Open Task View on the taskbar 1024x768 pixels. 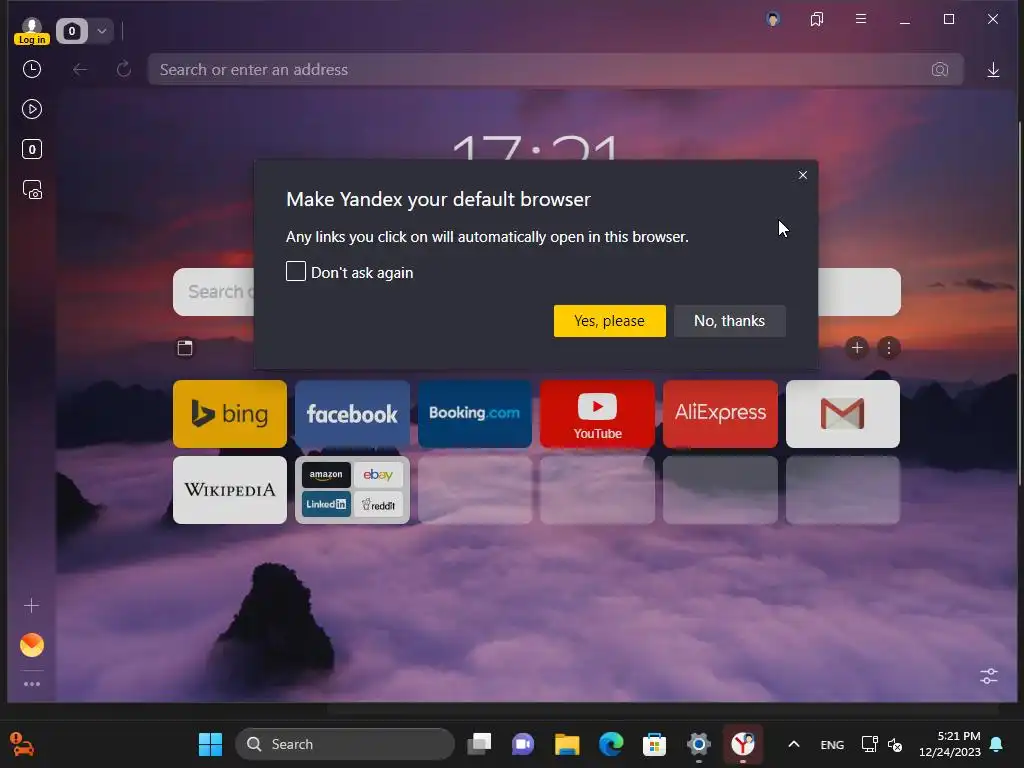point(479,744)
